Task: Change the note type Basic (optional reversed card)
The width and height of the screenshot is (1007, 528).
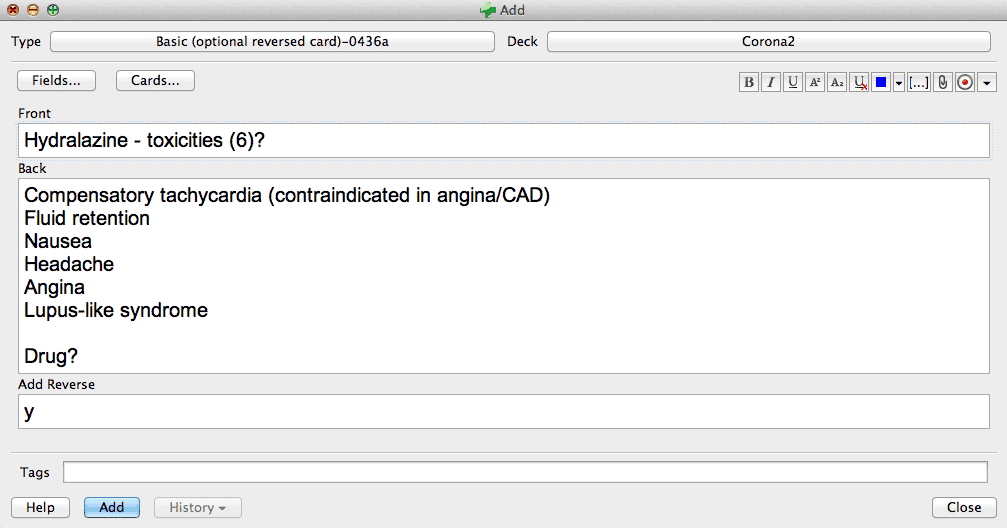Action: 272,42
